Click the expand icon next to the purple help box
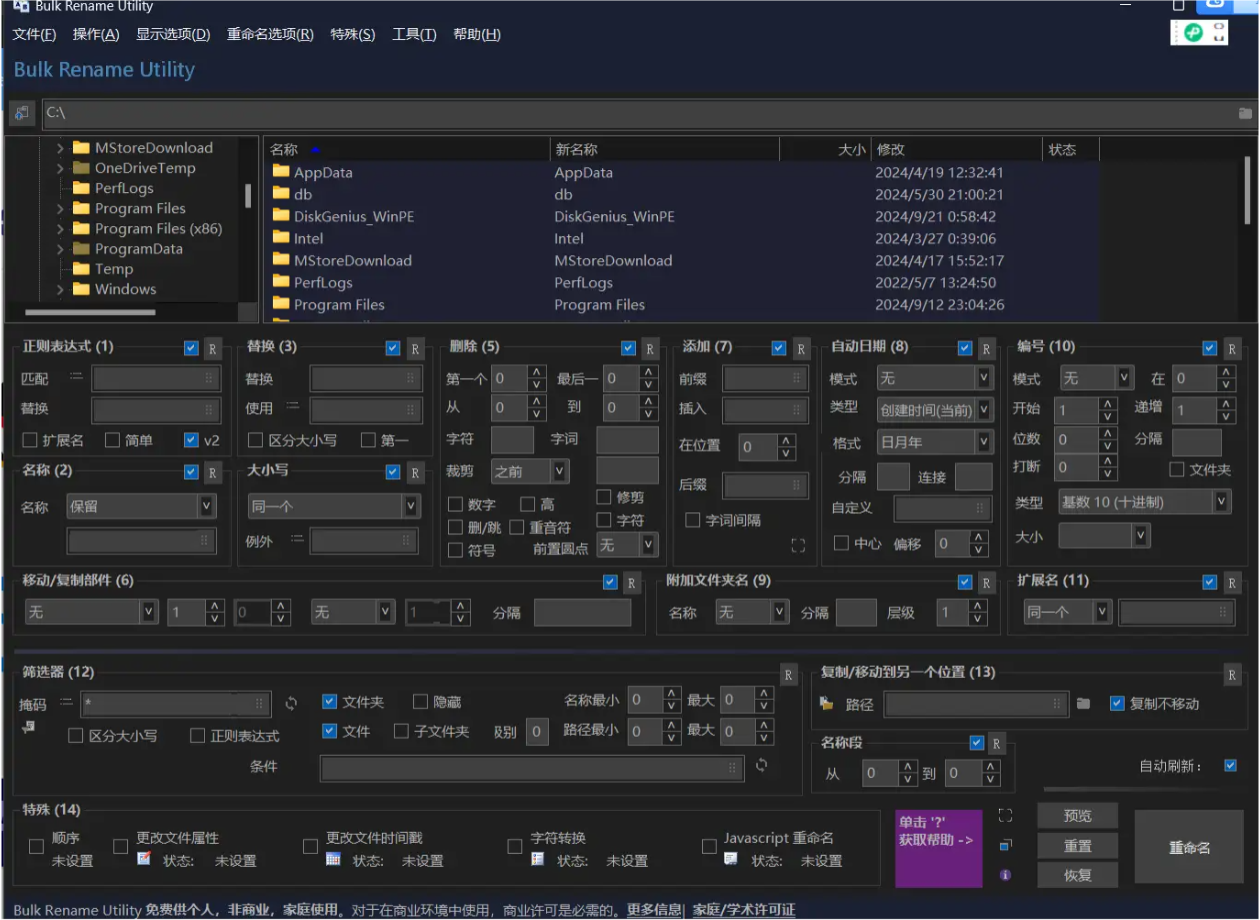The height and width of the screenshot is (920, 1260). click(x=1006, y=816)
